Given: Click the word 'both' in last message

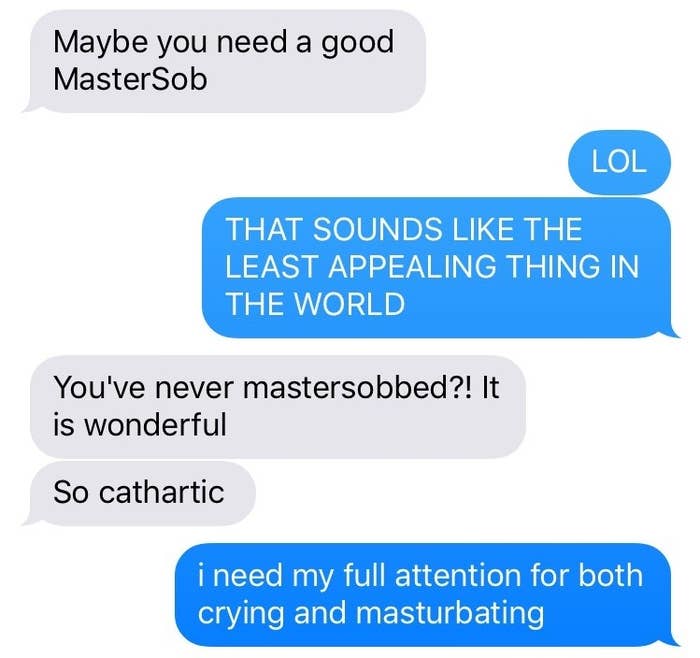Looking at the screenshot, I should (x=611, y=575).
